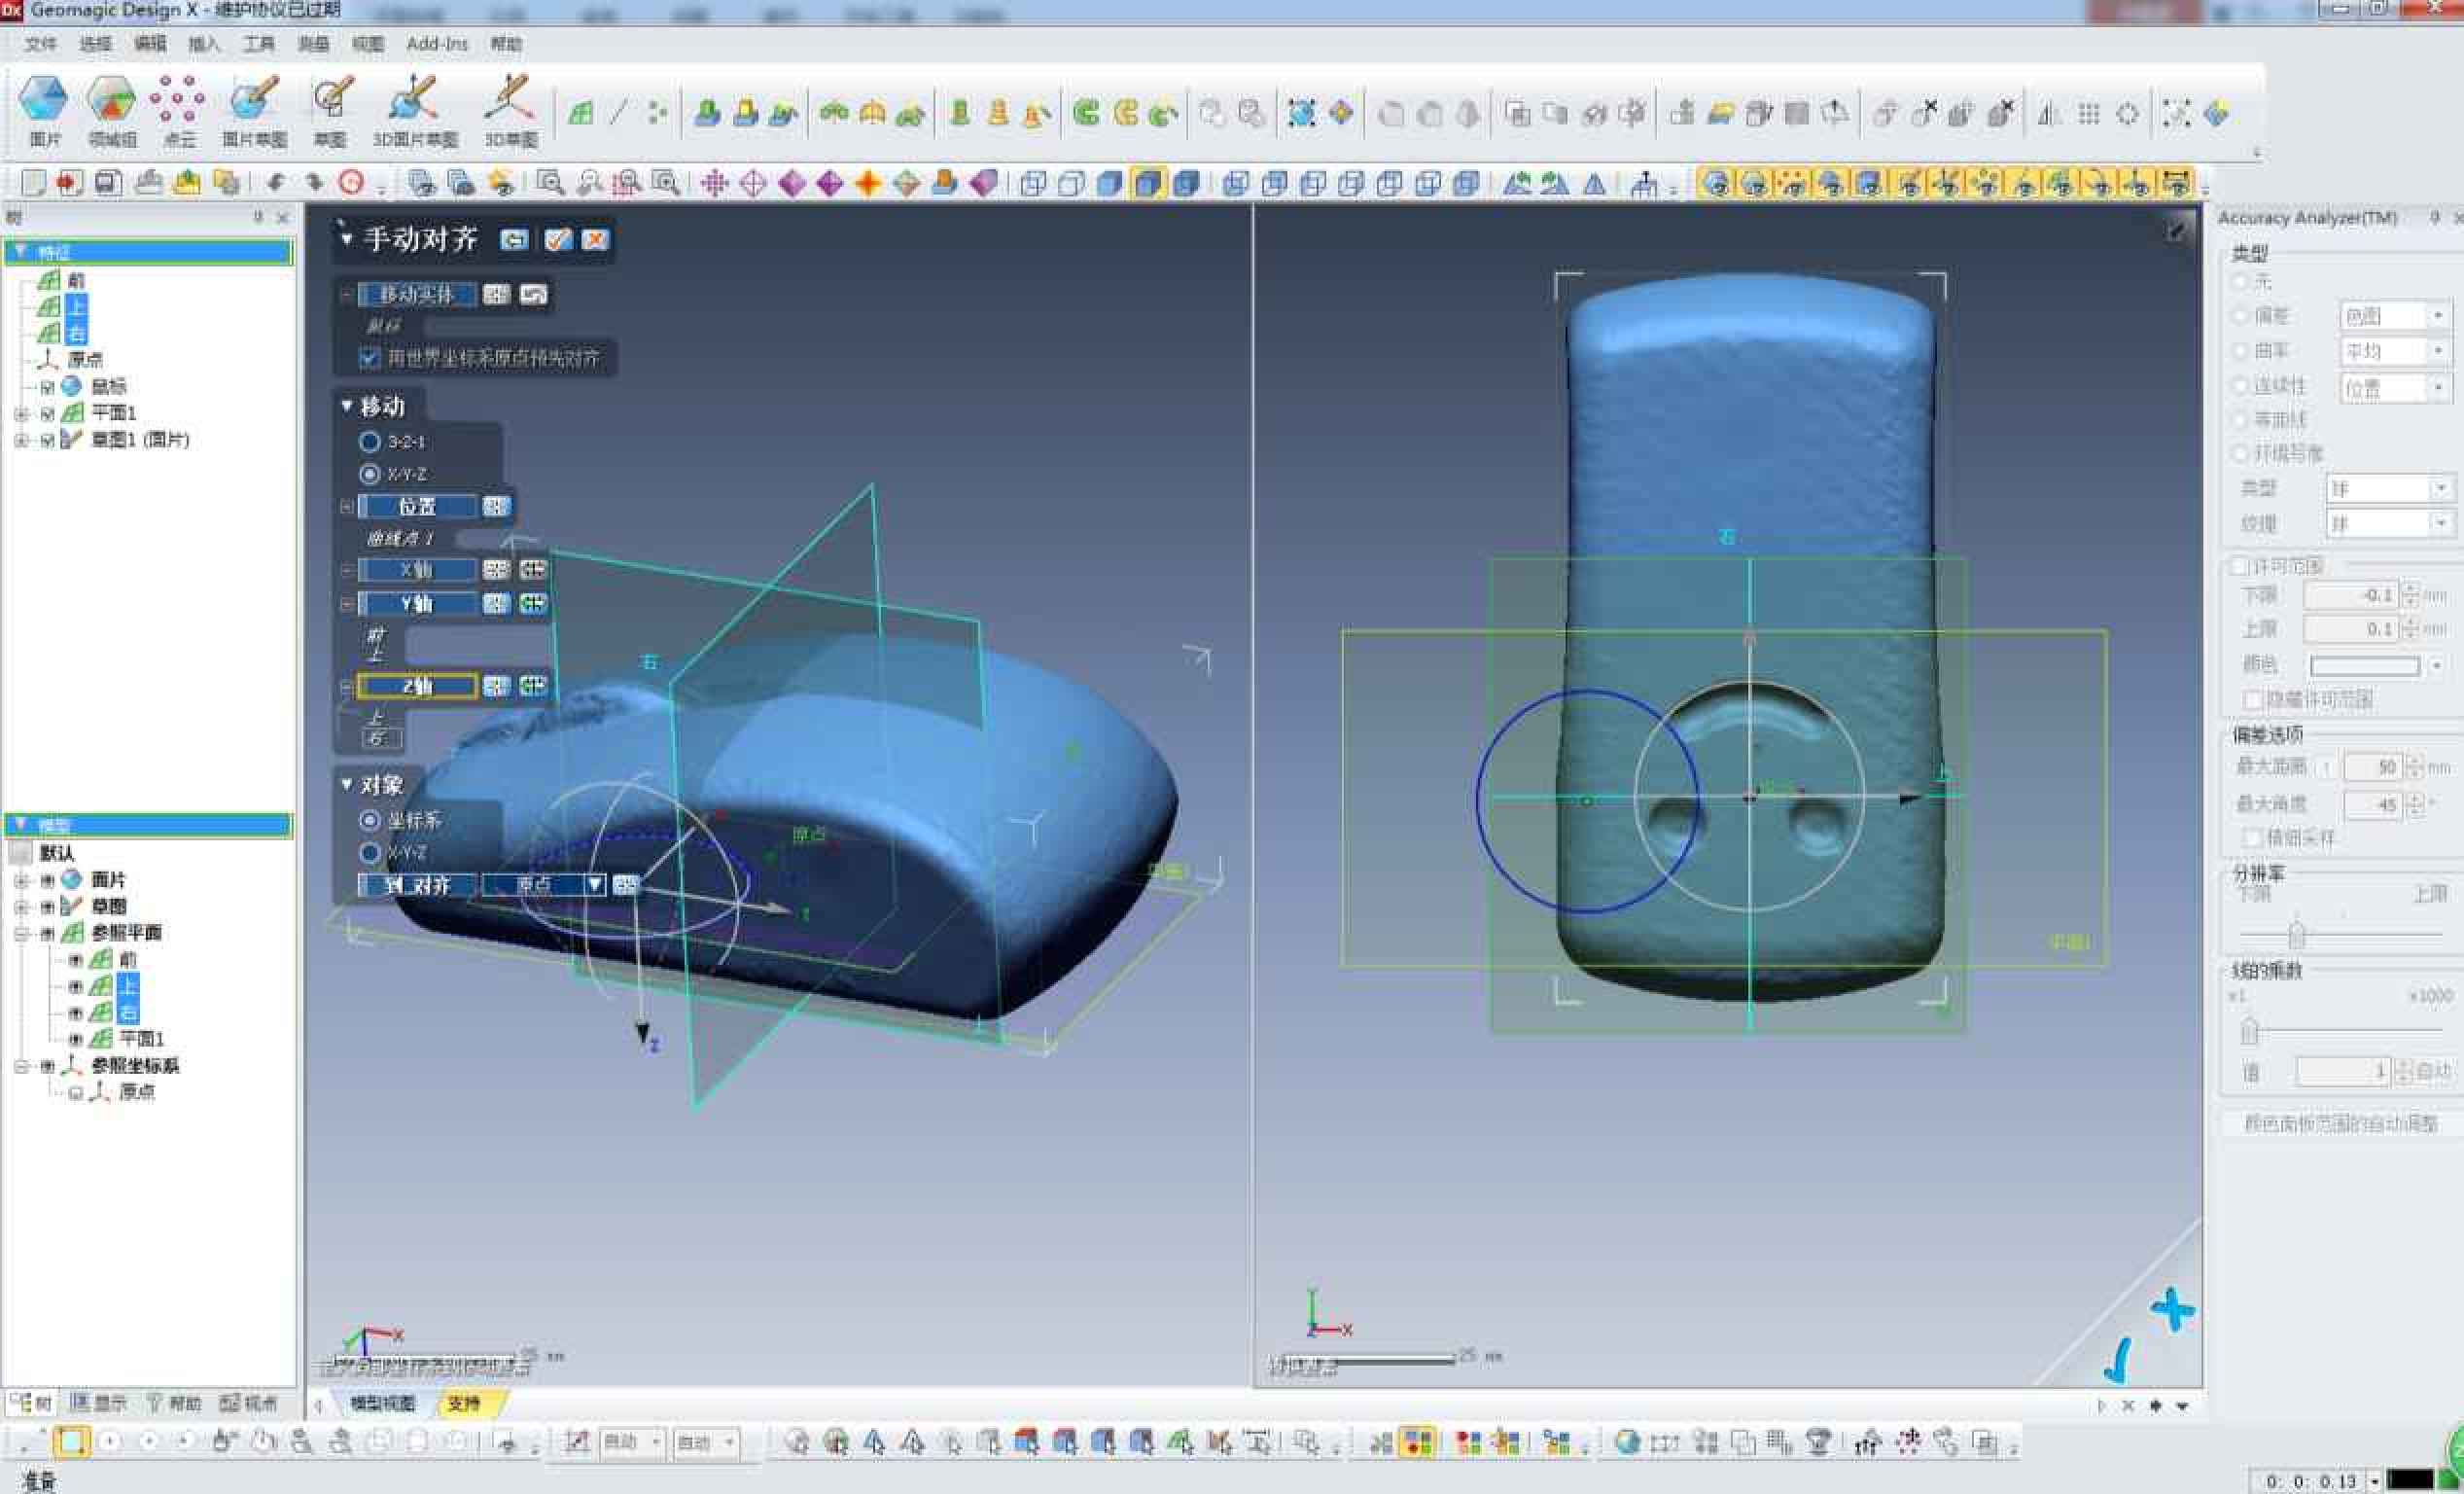This screenshot has height=1494, width=2464.
Task: Select X-Y-Z radio under 移动
Action: point(369,473)
